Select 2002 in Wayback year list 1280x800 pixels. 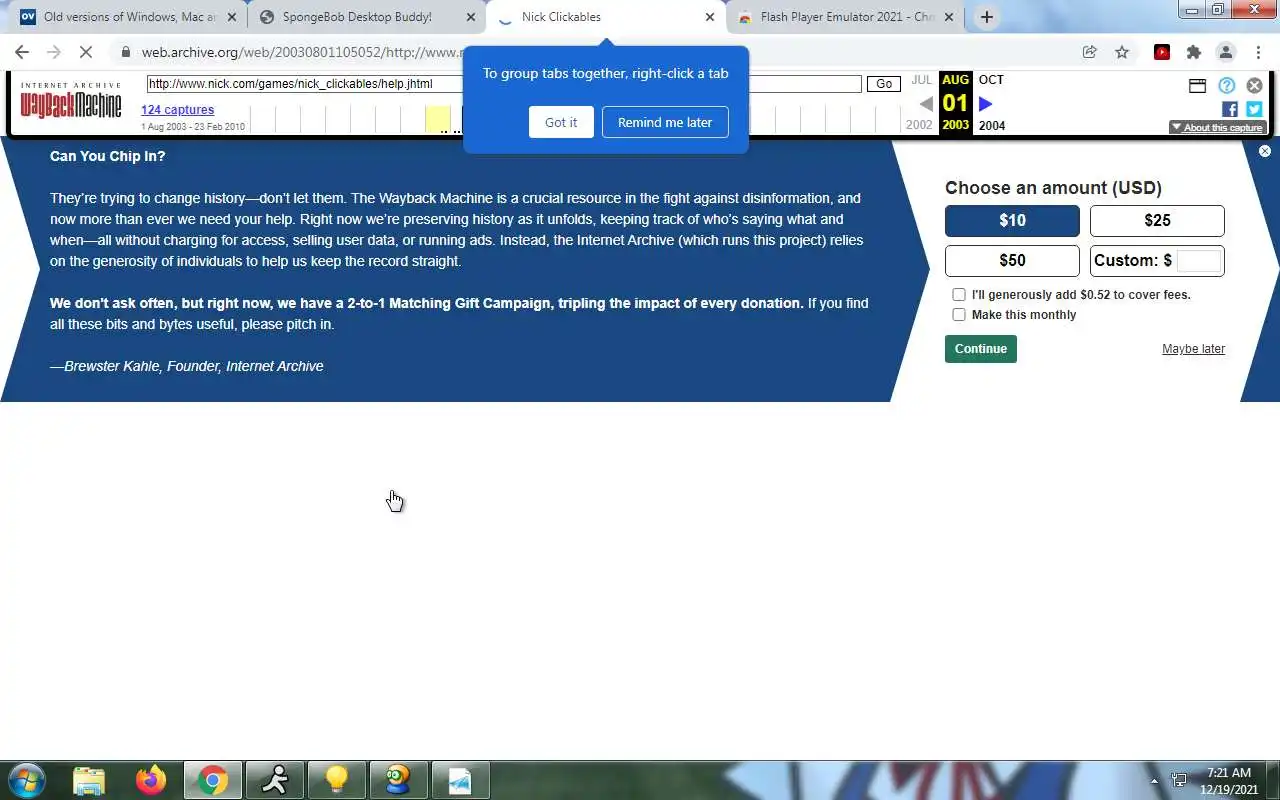919,125
